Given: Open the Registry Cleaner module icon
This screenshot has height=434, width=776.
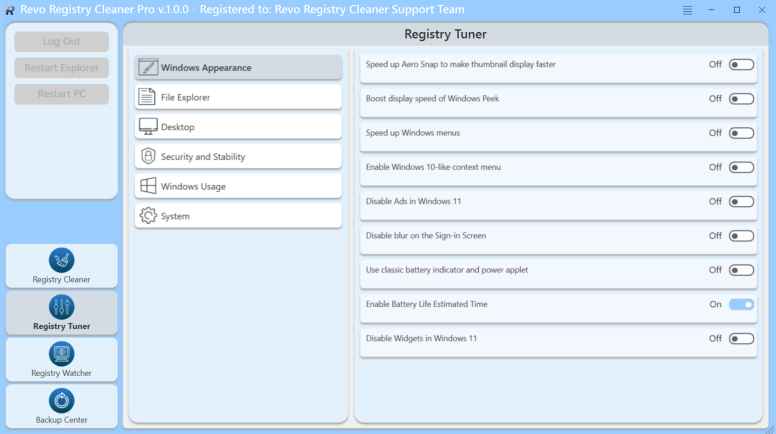Looking at the screenshot, I should [x=61, y=260].
